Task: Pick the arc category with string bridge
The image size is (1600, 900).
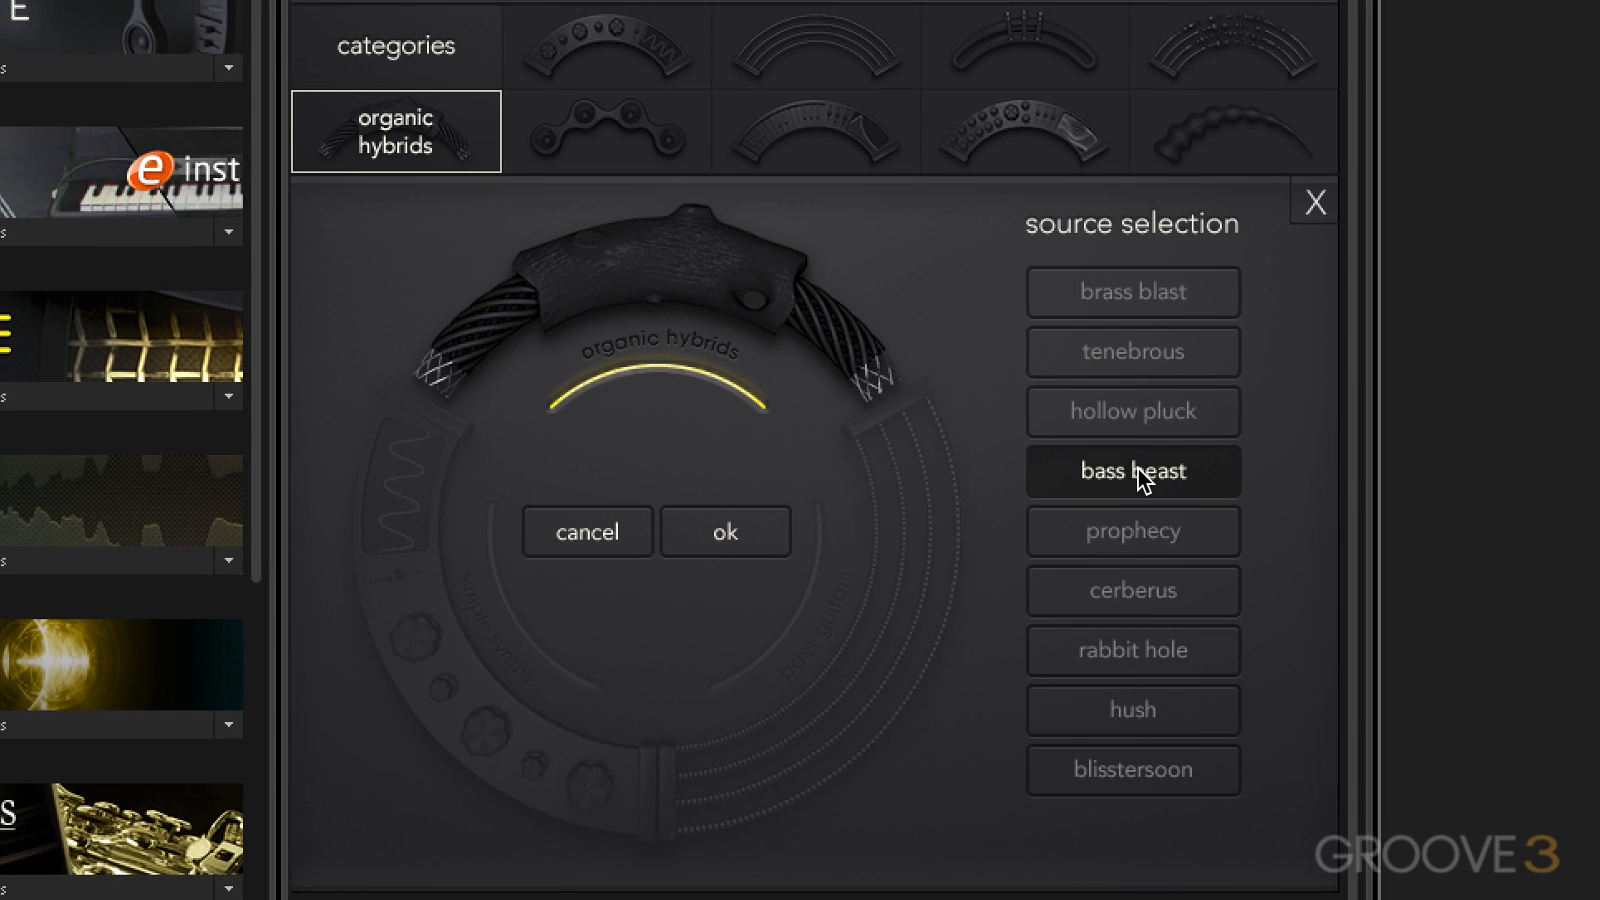Action: pyautogui.click(x=1024, y=46)
